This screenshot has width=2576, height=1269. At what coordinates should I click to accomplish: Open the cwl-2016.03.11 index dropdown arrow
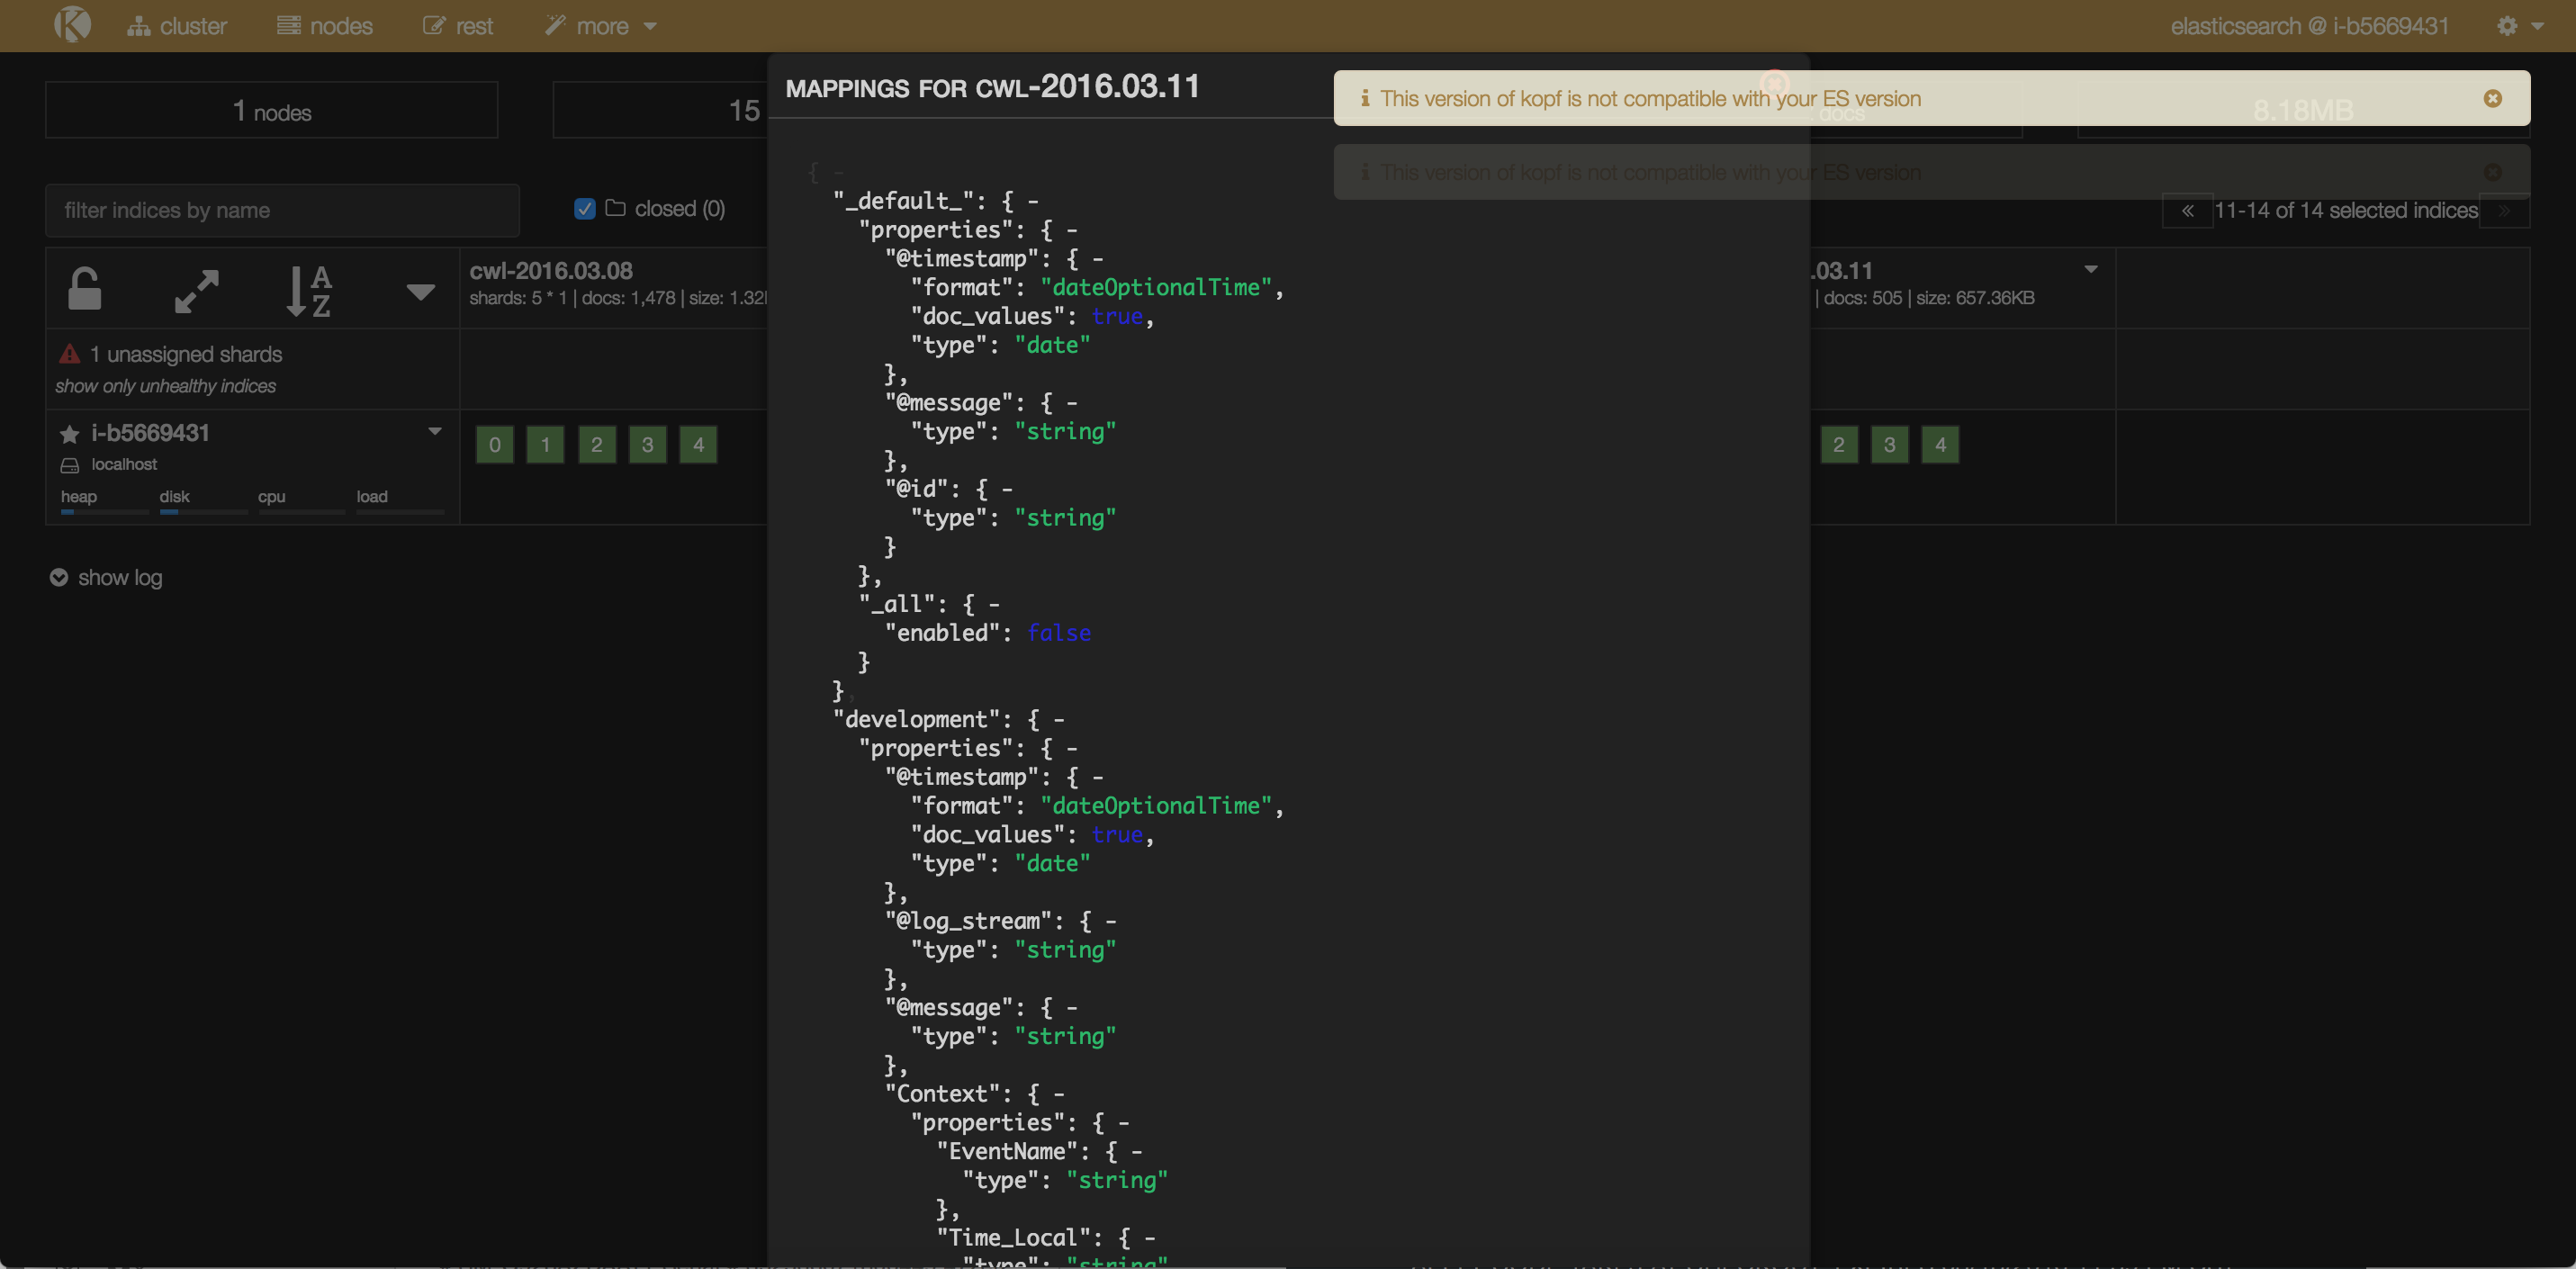coord(2090,270)
